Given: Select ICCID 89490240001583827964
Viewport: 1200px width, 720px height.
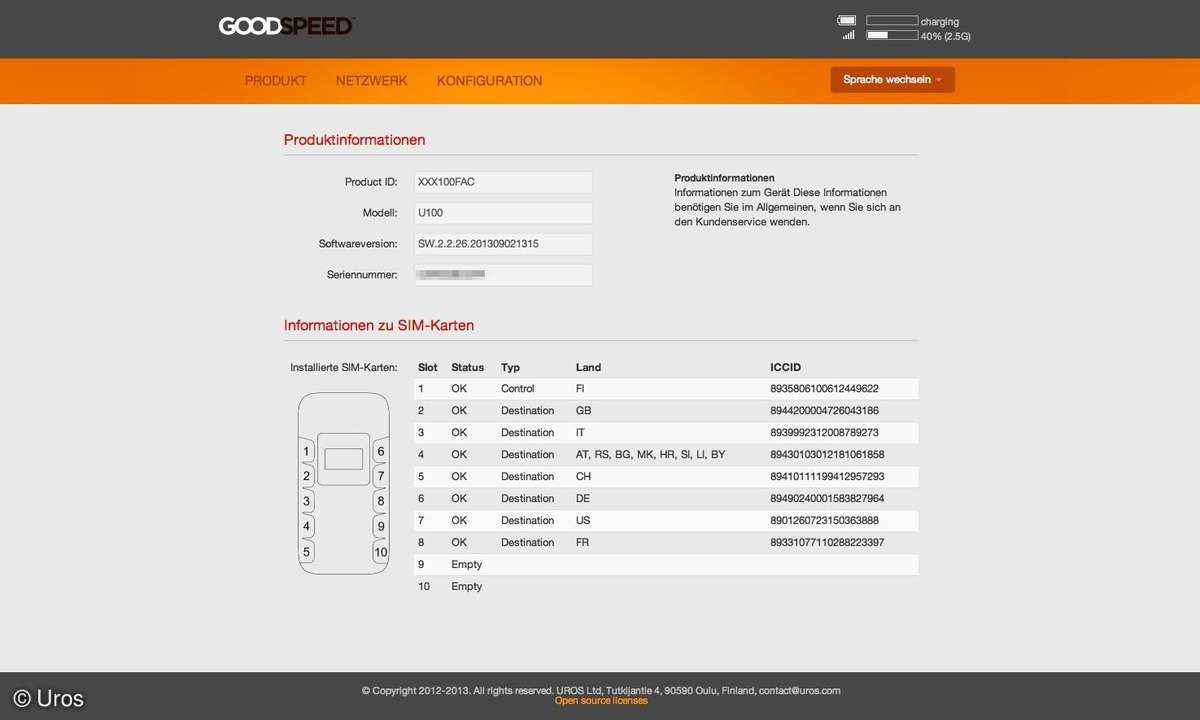Looking at the screenshot, I should pyautogui.click(x=828, y=499).
